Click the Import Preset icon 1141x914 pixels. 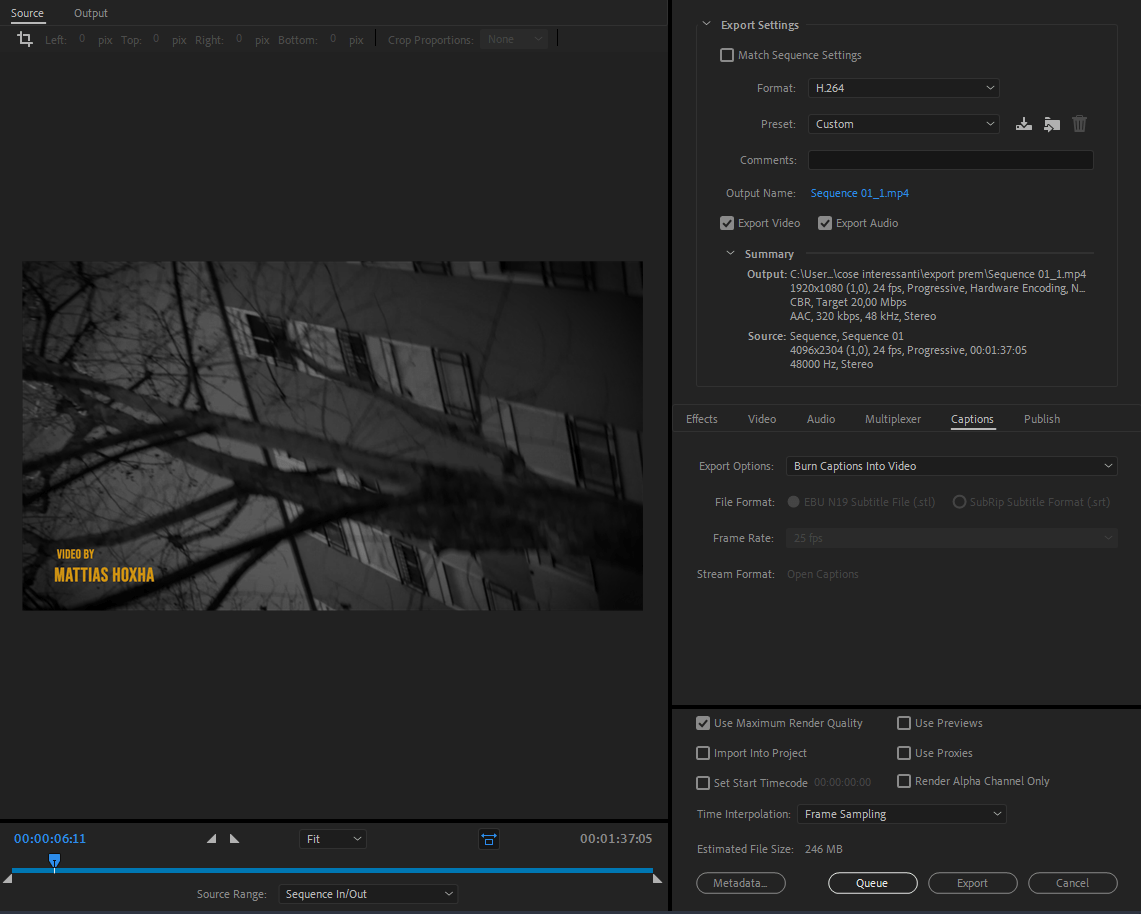pyautogui.click(x=1051, y=123)
